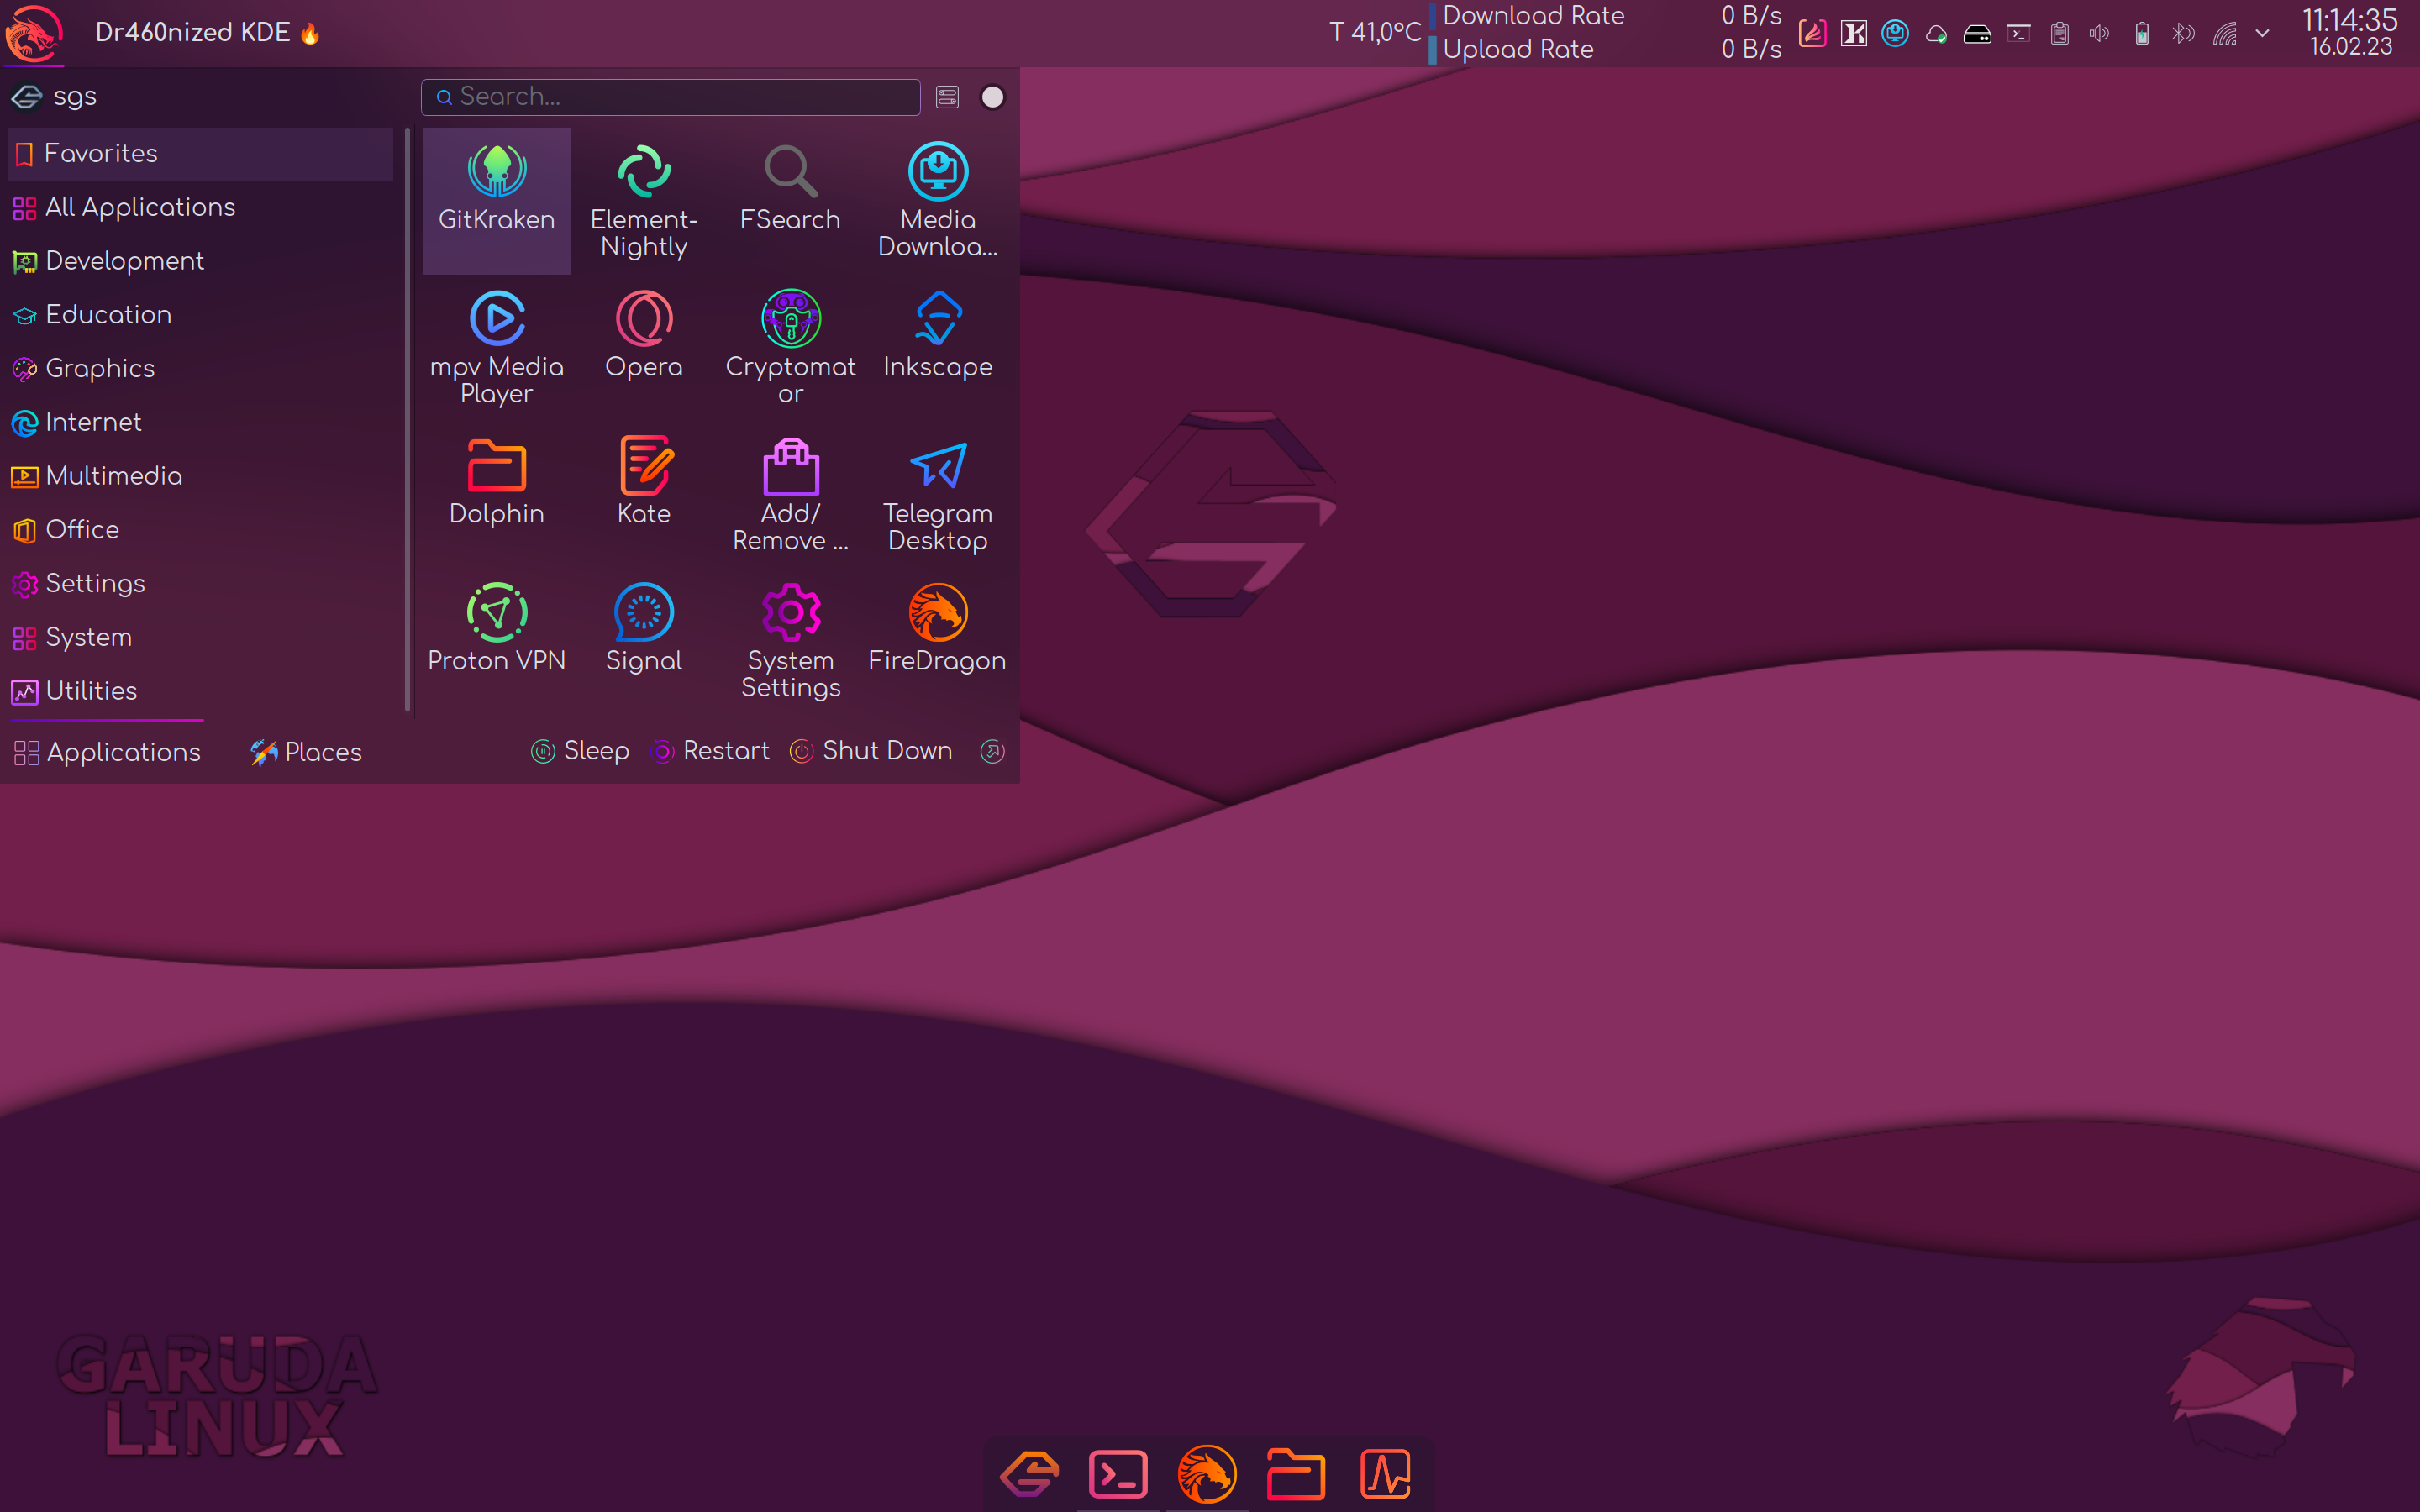Toggle the pin menu circle button
Screen dimensions: 2420x1512
click(x=992, y=97)
